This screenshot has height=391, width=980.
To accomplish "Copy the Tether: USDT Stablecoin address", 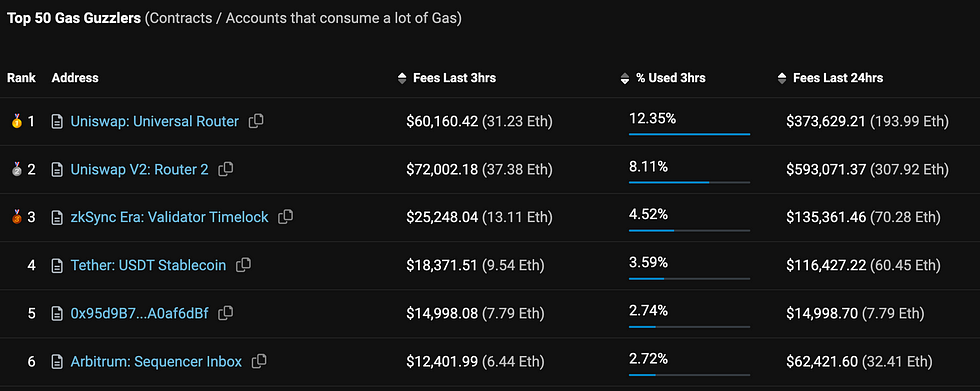I will point(243,265).
